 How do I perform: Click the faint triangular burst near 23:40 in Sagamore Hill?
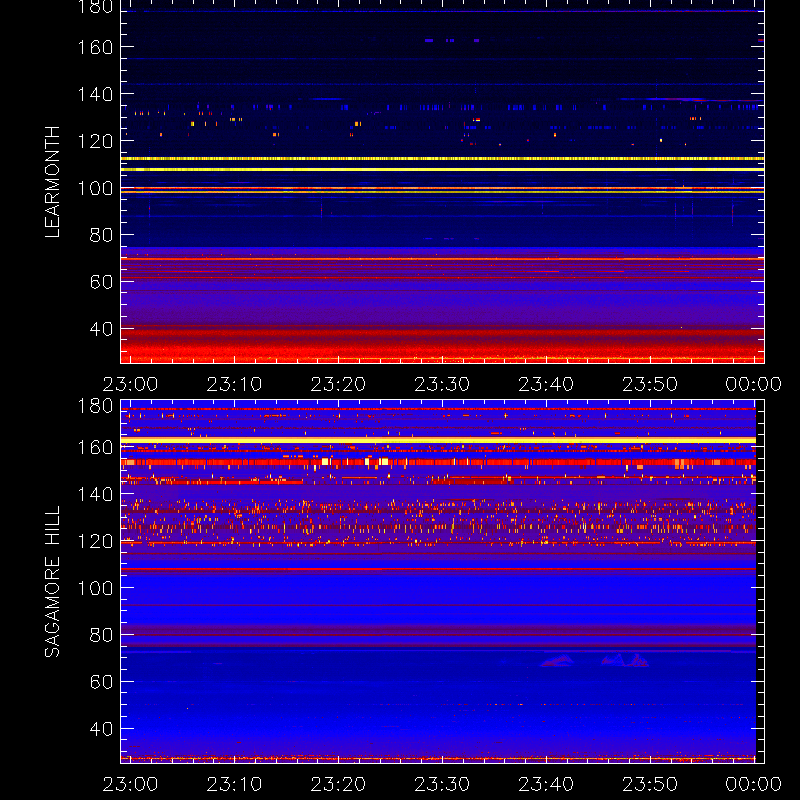click(x=557, y=661)
